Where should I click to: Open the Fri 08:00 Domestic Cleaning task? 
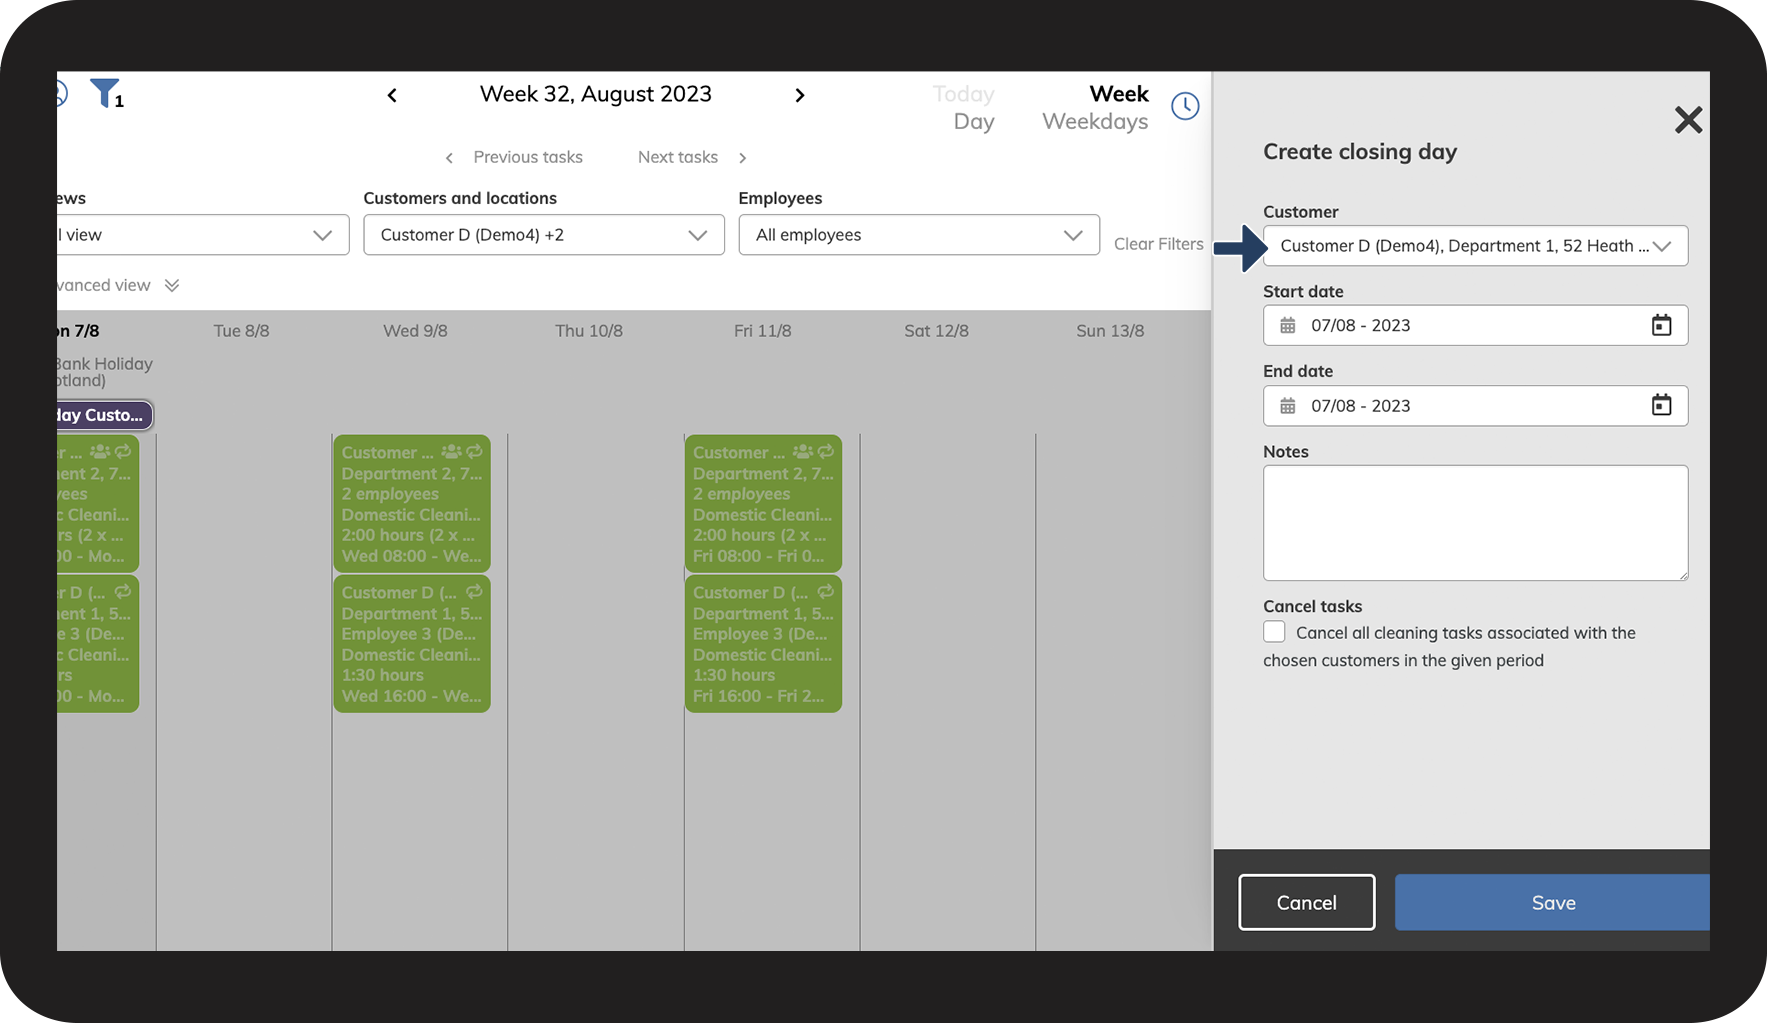click(763, 503)
